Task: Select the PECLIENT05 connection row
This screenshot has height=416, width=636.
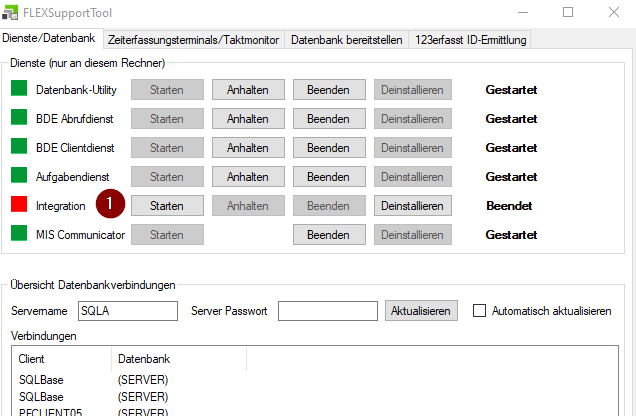Action: [48, 410]
